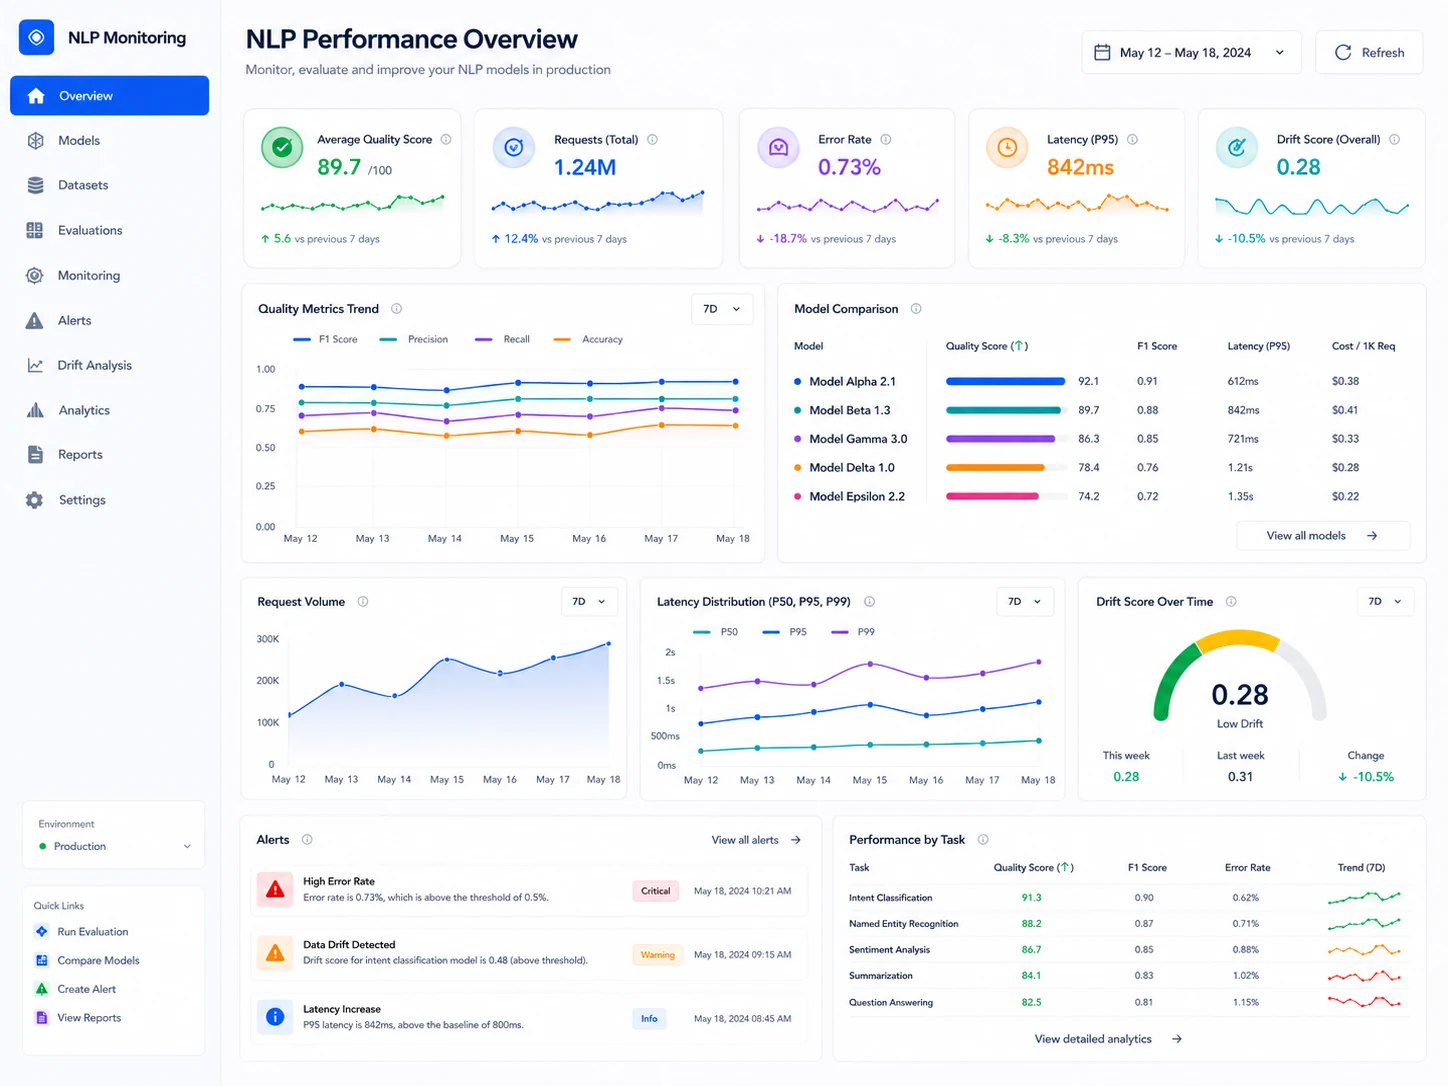The width and height of the screenshot is (1448, 1086).
Task: Click the Settings gear icon in sidebar
Action: pyautogui.click(x=35, y=500)
